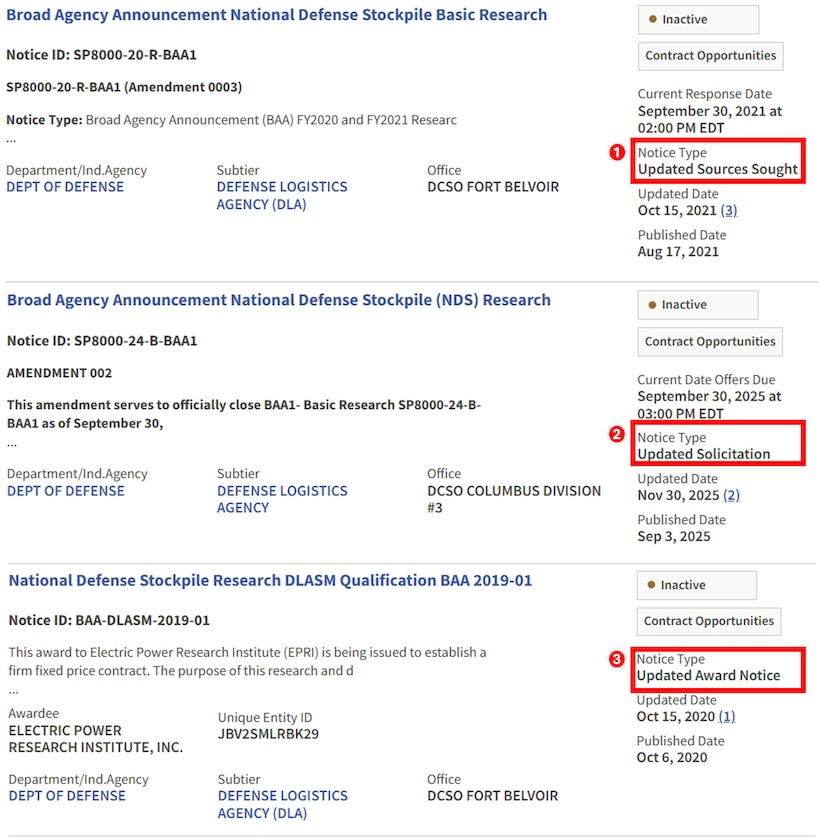This screenshot has height=839, width=824.
Task: Click the Inactive status badge on the NDS Research result
Action: coord(697,305)
